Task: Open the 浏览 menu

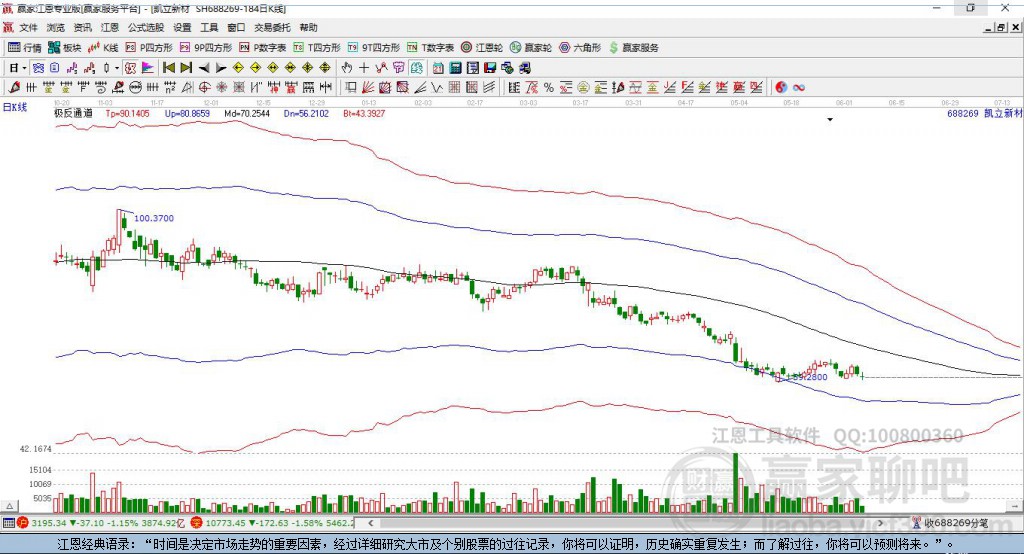Action: coord(56,27)
